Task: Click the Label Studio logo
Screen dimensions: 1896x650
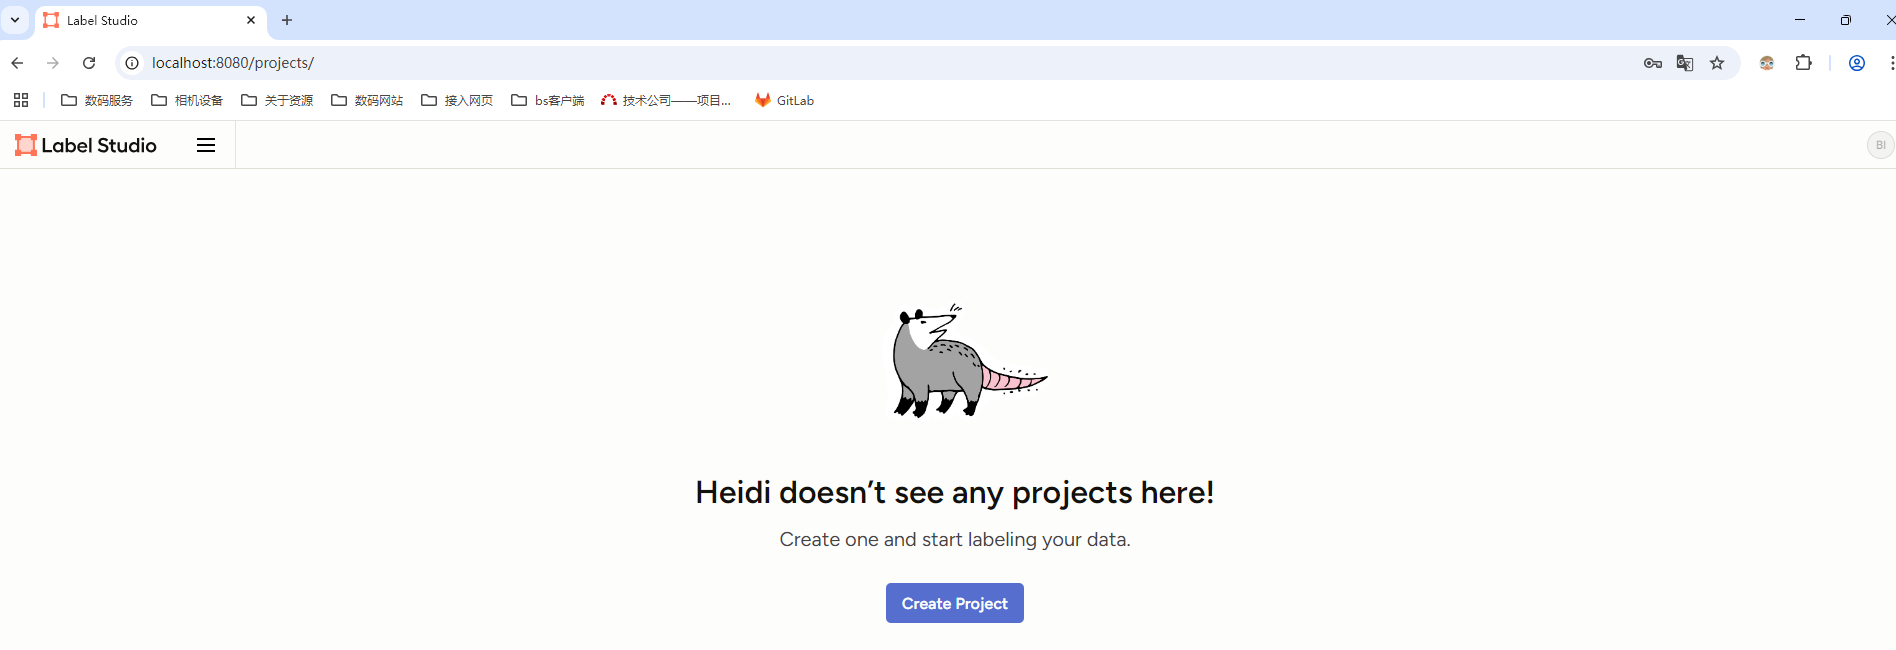Action: tap(86, 145)
